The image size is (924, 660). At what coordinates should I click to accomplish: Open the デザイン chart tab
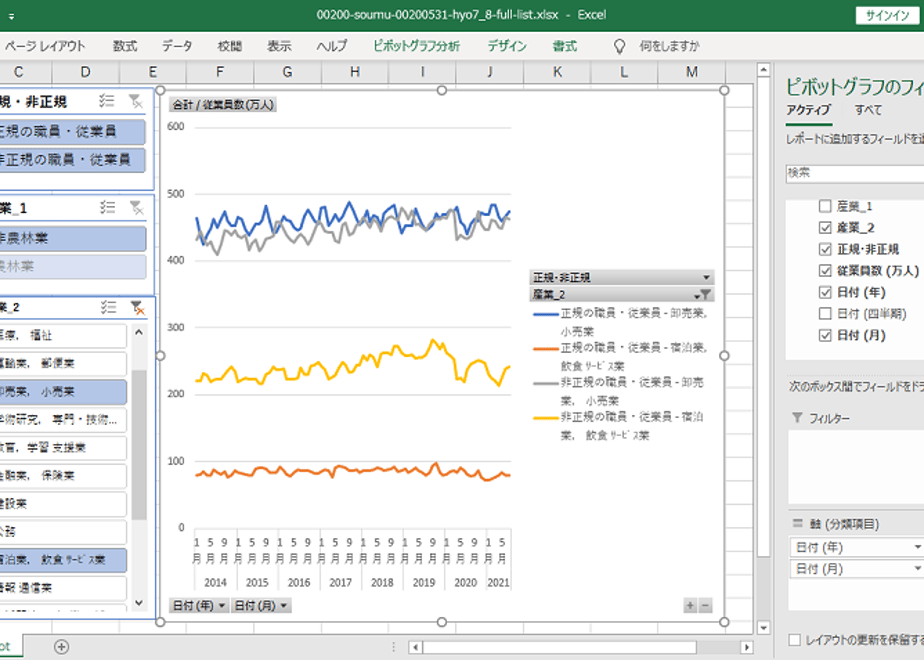[507, 46]
